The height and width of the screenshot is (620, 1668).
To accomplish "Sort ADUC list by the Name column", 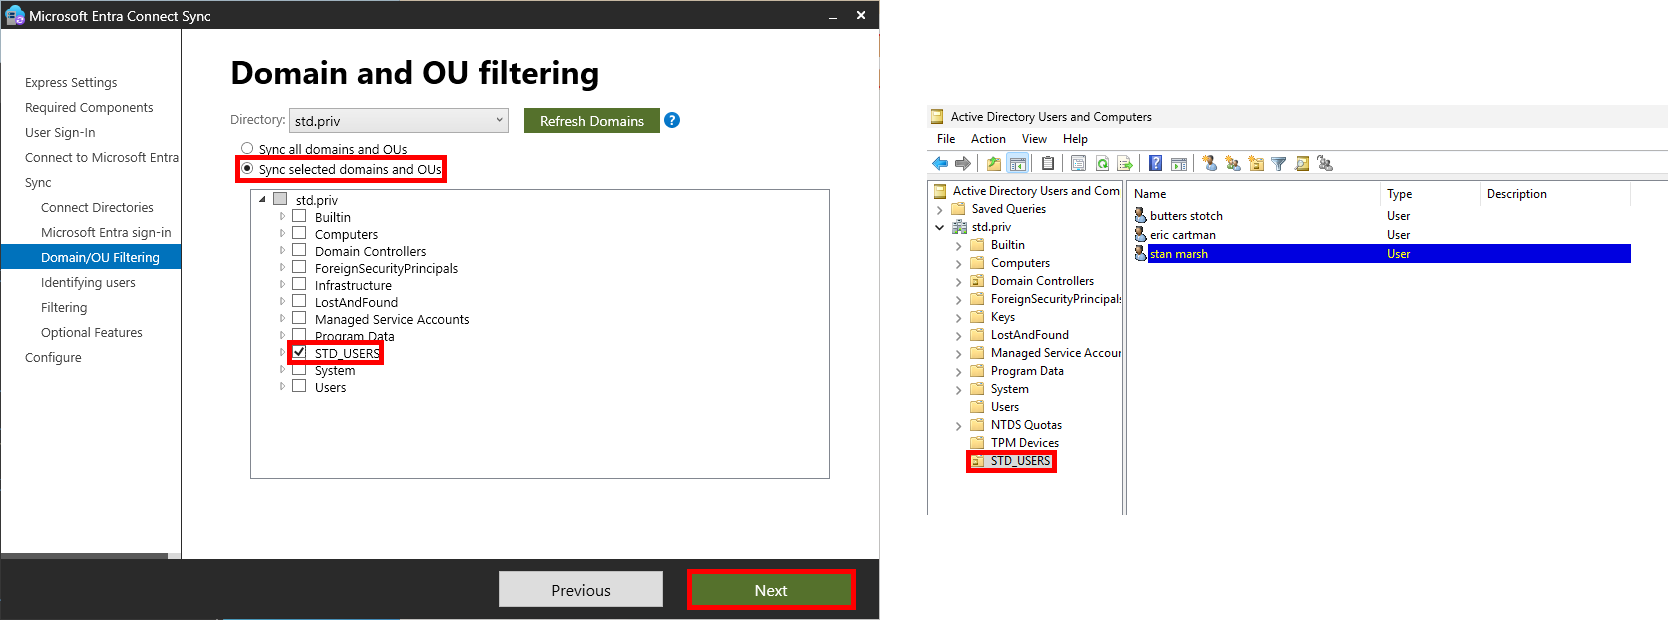I will click(1254, 194).
